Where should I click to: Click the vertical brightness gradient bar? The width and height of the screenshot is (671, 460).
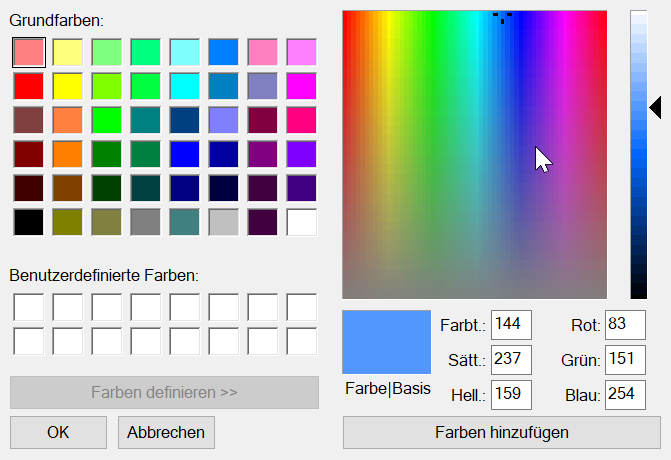638,154
